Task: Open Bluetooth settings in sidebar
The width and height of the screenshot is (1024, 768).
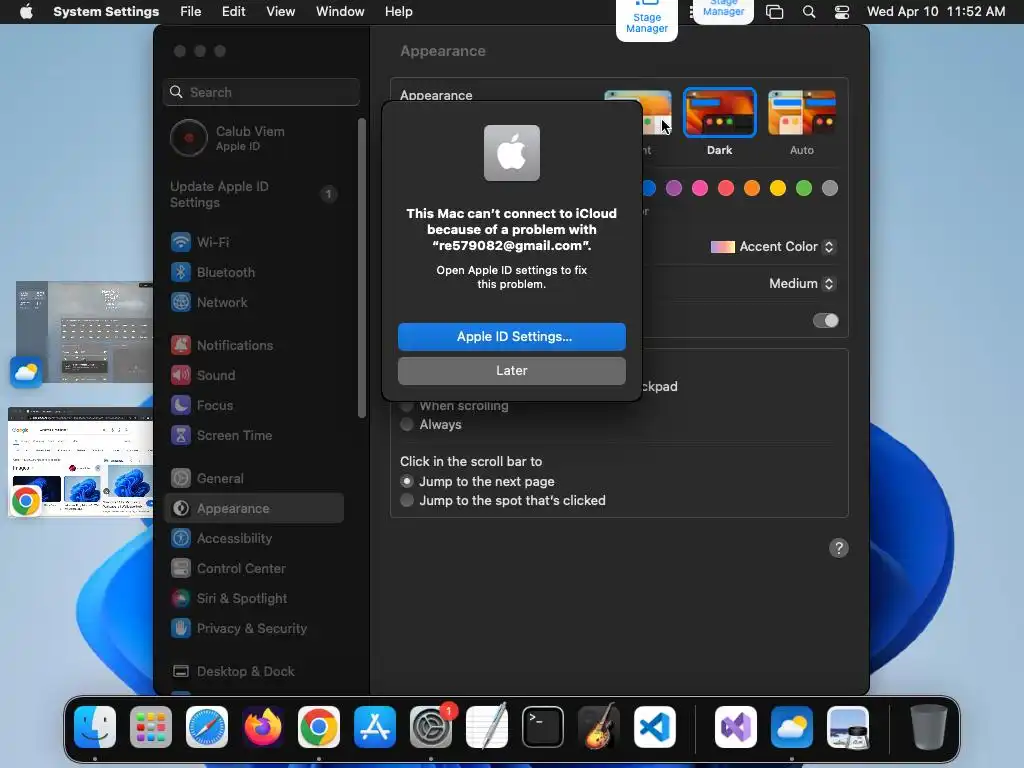Action: [x=255, y=272]
